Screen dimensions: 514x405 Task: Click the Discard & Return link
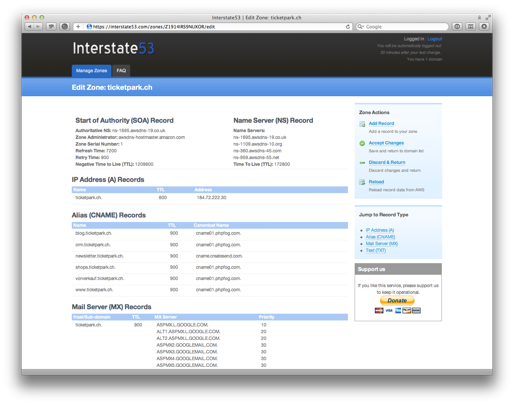click(x=387, y=162)
